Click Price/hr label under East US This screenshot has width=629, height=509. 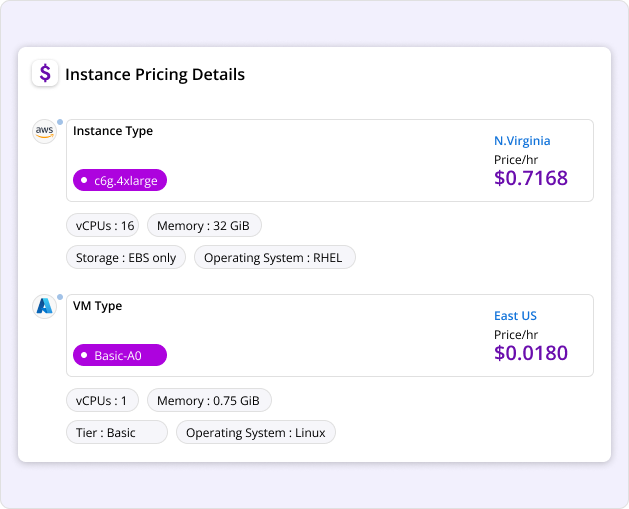click(516, 335)
